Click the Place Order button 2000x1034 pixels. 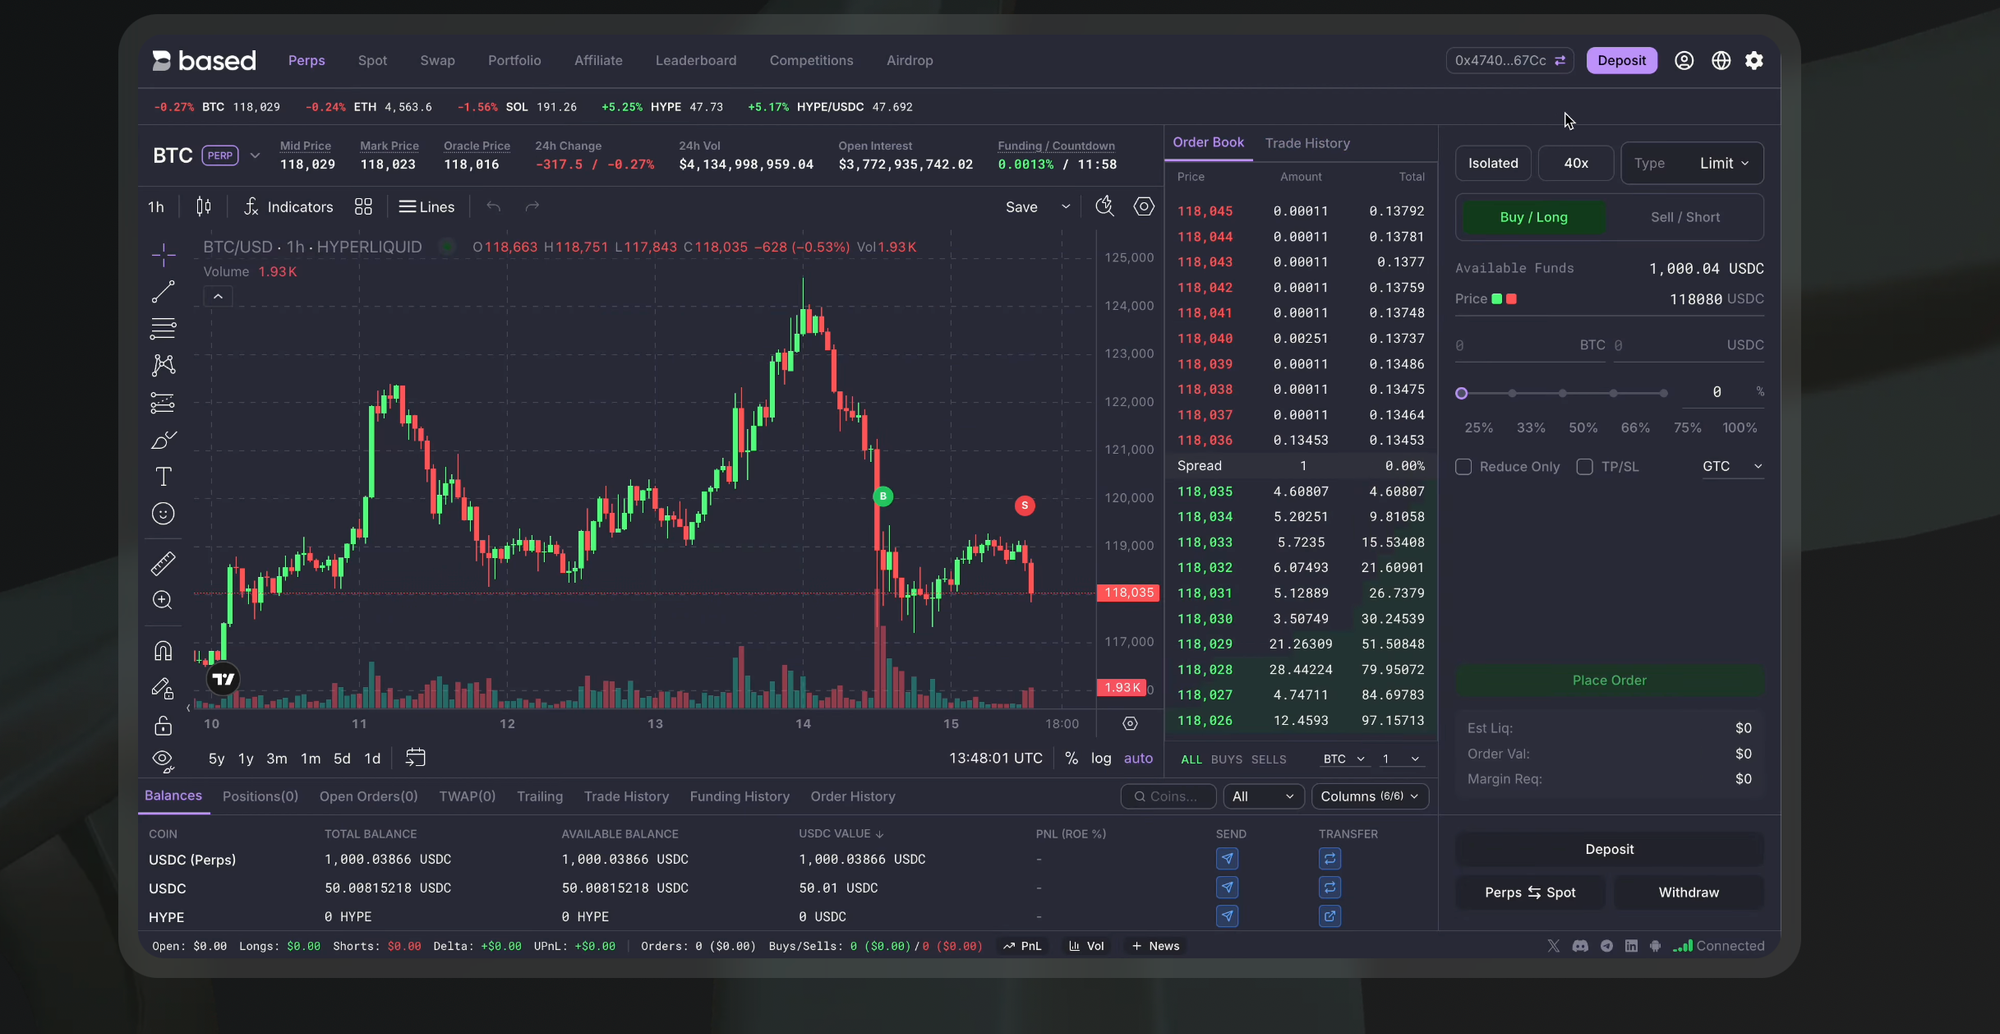(x=1609, y=680)
